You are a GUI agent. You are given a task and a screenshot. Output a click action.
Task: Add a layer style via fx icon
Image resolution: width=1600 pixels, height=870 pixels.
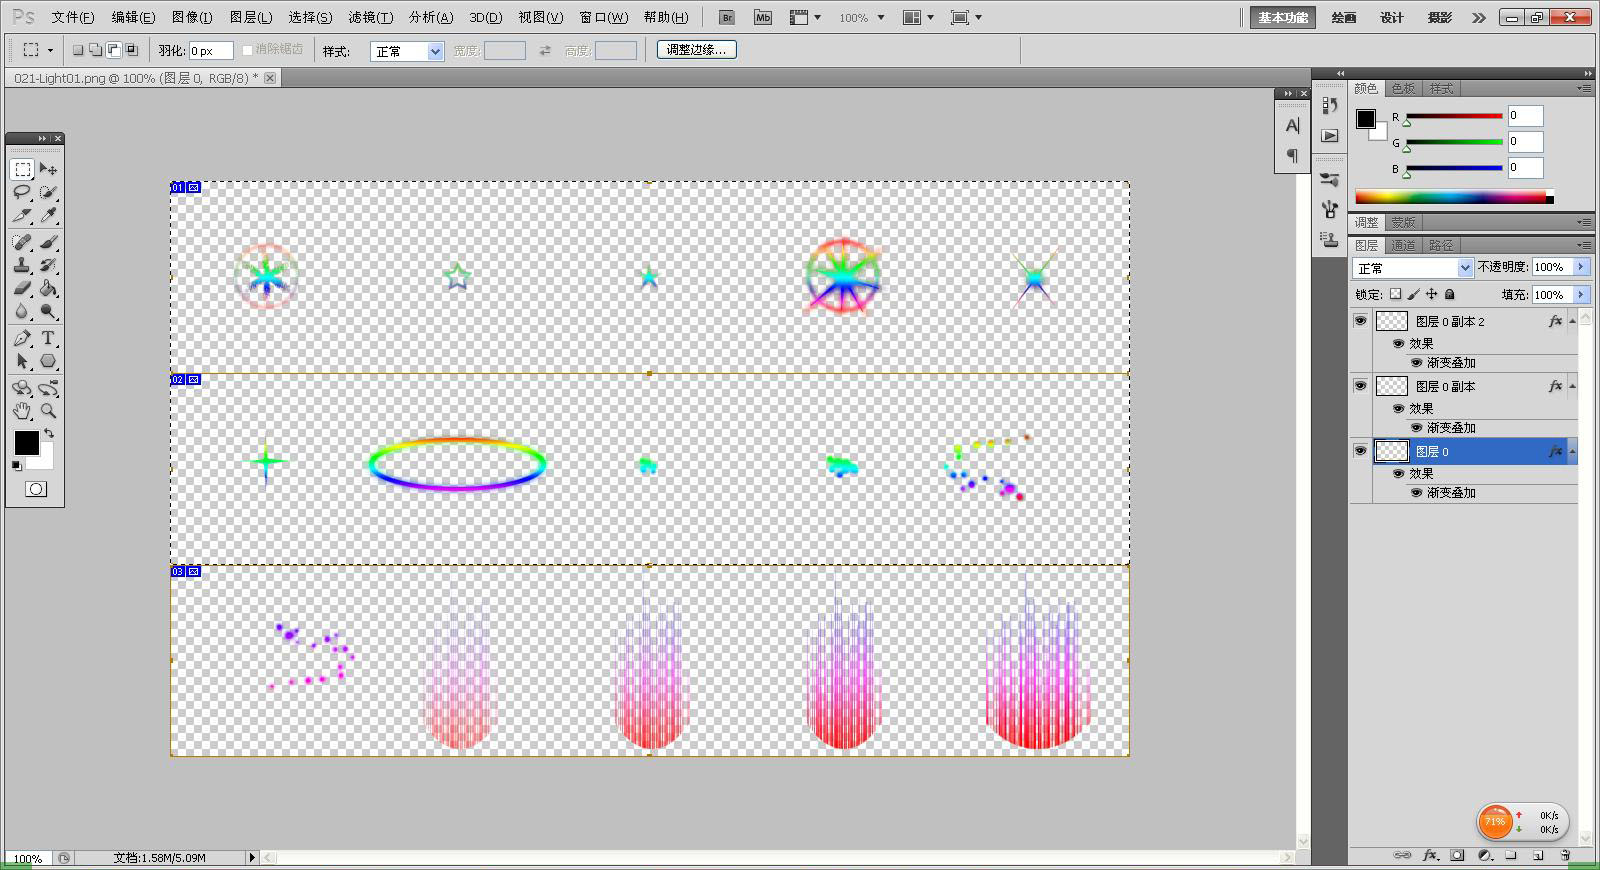tap(1430, 856)
